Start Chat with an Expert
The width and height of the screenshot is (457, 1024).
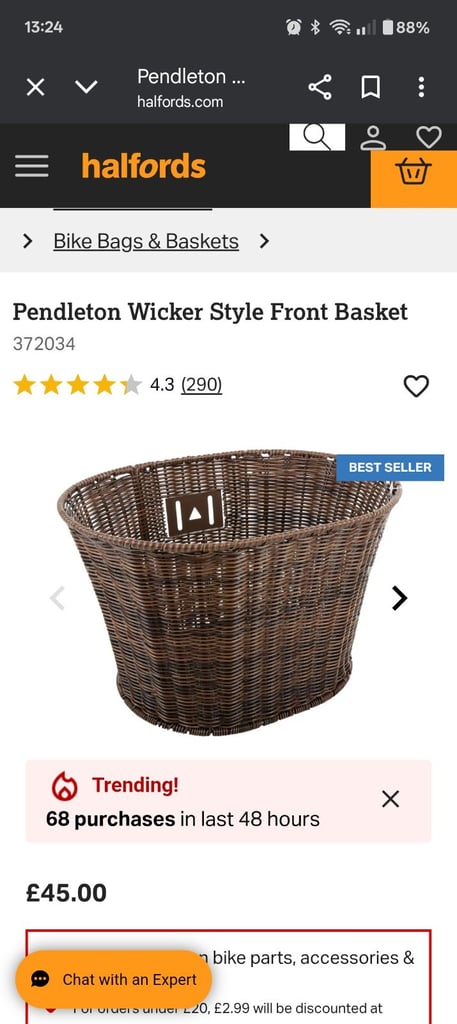(114, 980)
